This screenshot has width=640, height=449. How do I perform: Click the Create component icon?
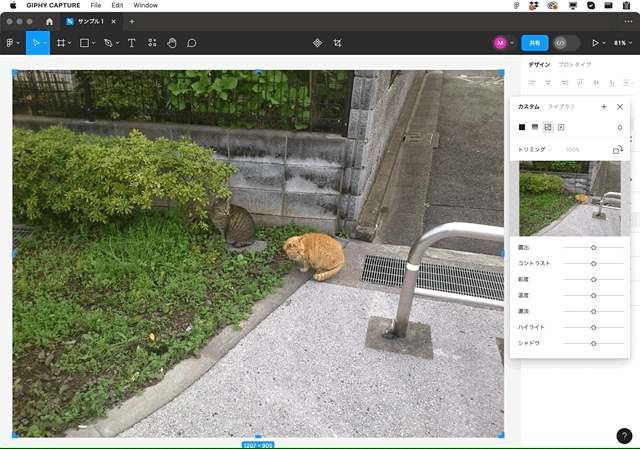pyautogui.click(x=317, y=43)
